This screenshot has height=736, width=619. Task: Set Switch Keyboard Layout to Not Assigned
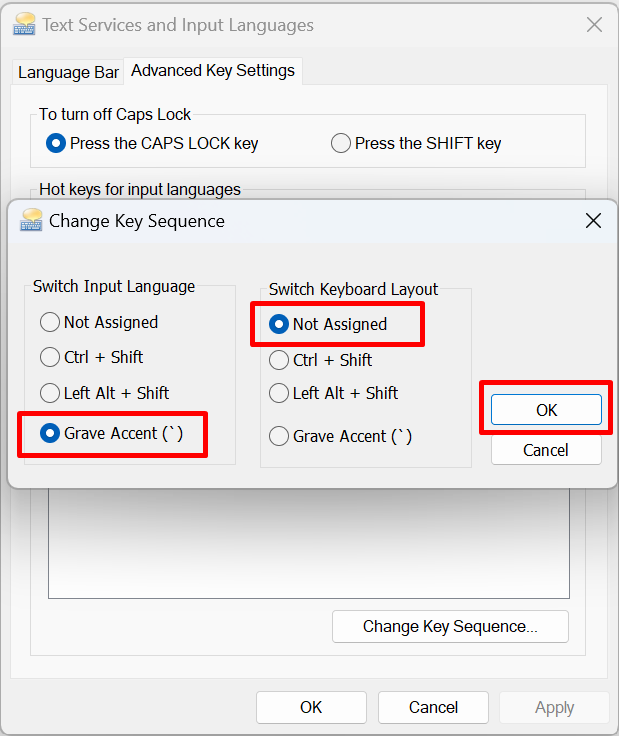point(279,324)
